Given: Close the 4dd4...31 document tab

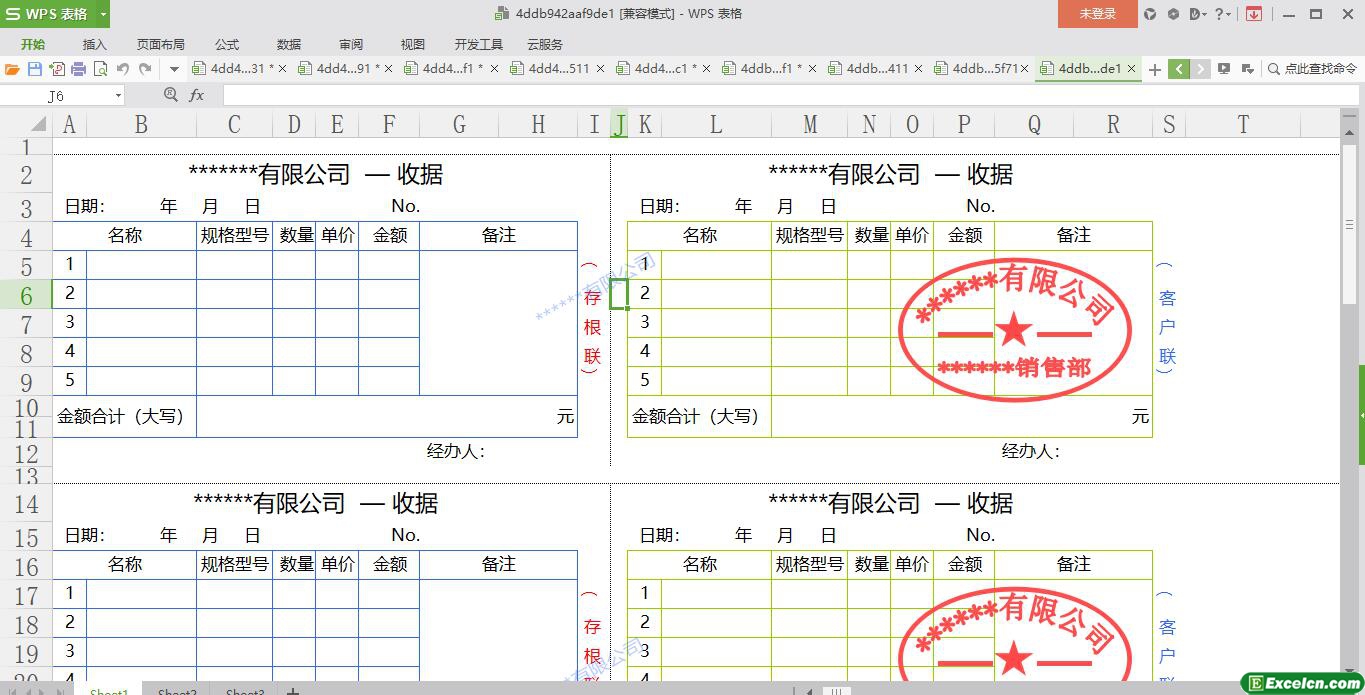Looking at the screenshot, I should tap(283, 69).
